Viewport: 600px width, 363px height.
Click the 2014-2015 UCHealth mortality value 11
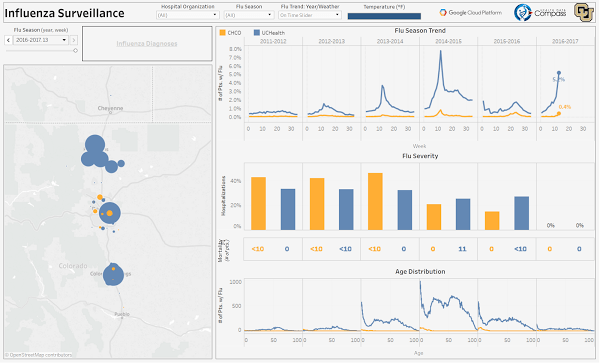(x=463, y=249)
